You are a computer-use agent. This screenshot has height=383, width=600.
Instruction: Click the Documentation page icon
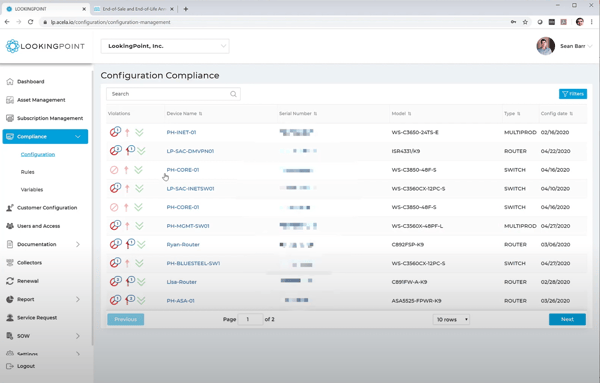pos(10,244)
